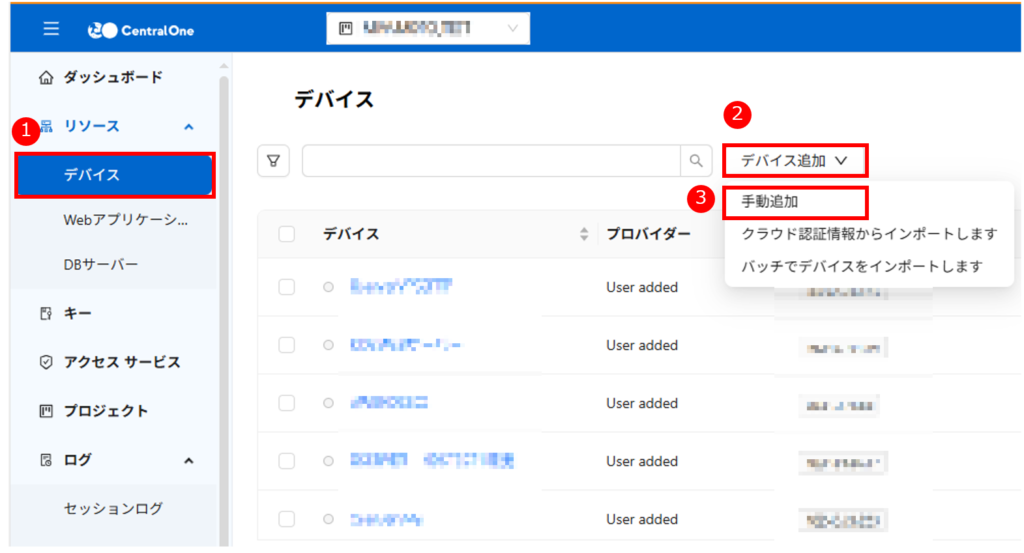This screenshot has height=553, width=1024.
Task: Click the アクセス サービス shield icon
Action: pyautogui.click(x=45, y=362)
